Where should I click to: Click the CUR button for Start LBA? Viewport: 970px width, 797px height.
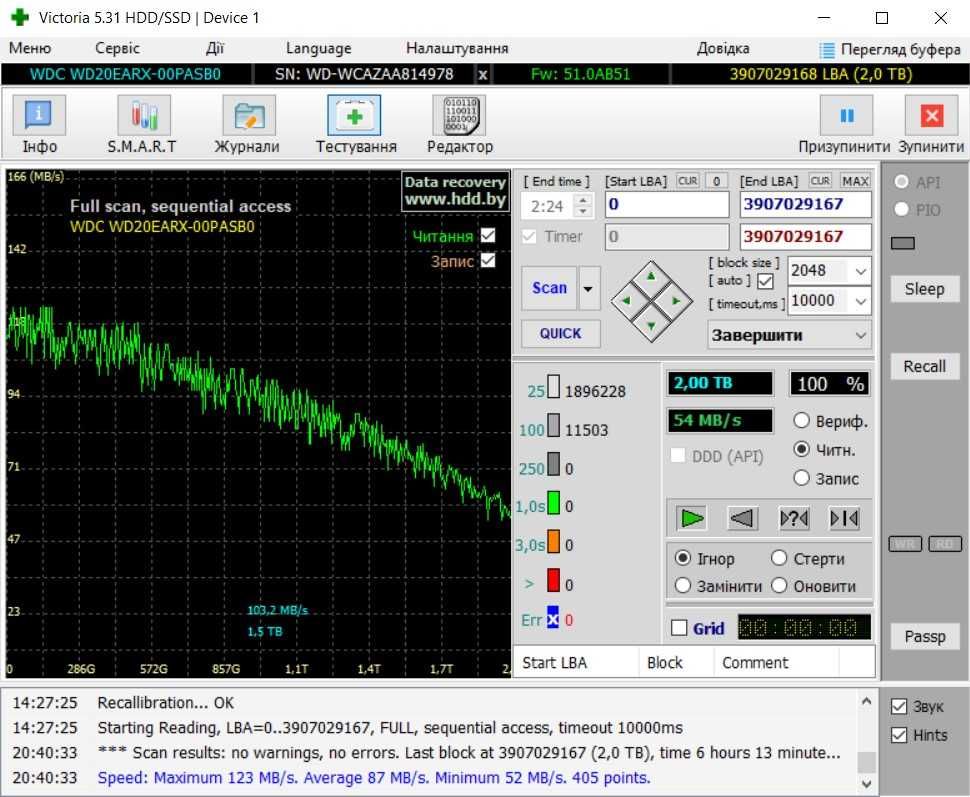pos(688,181)
